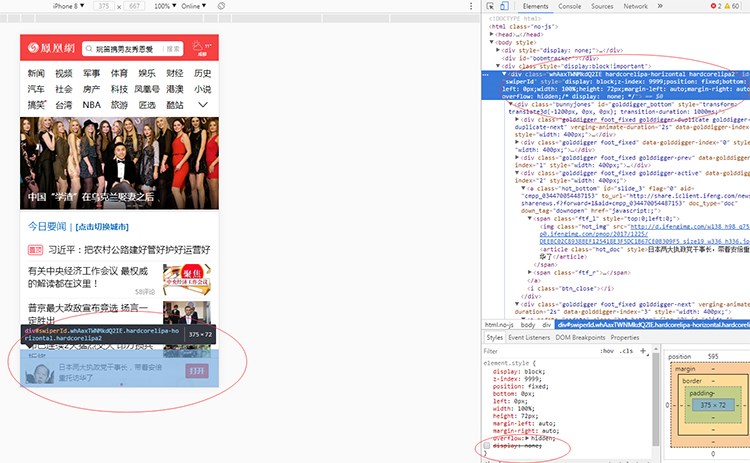Toggle the device toolbar icon
The height and width of the screenshot is (463, 750).
pos(504,6)
